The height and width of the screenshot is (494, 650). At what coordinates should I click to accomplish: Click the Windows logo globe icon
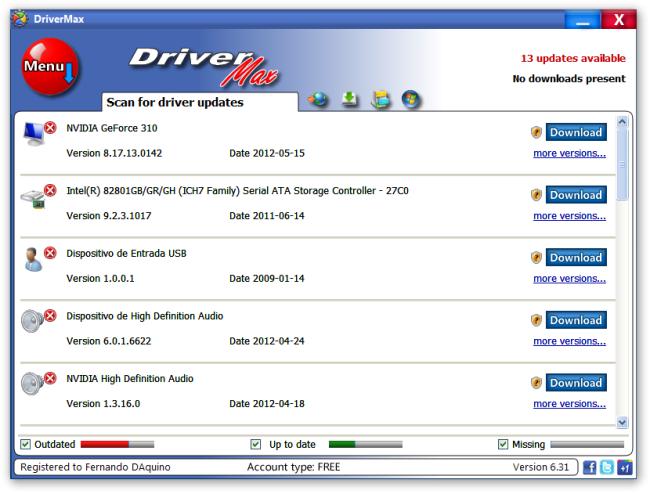(x=410, y=99)
